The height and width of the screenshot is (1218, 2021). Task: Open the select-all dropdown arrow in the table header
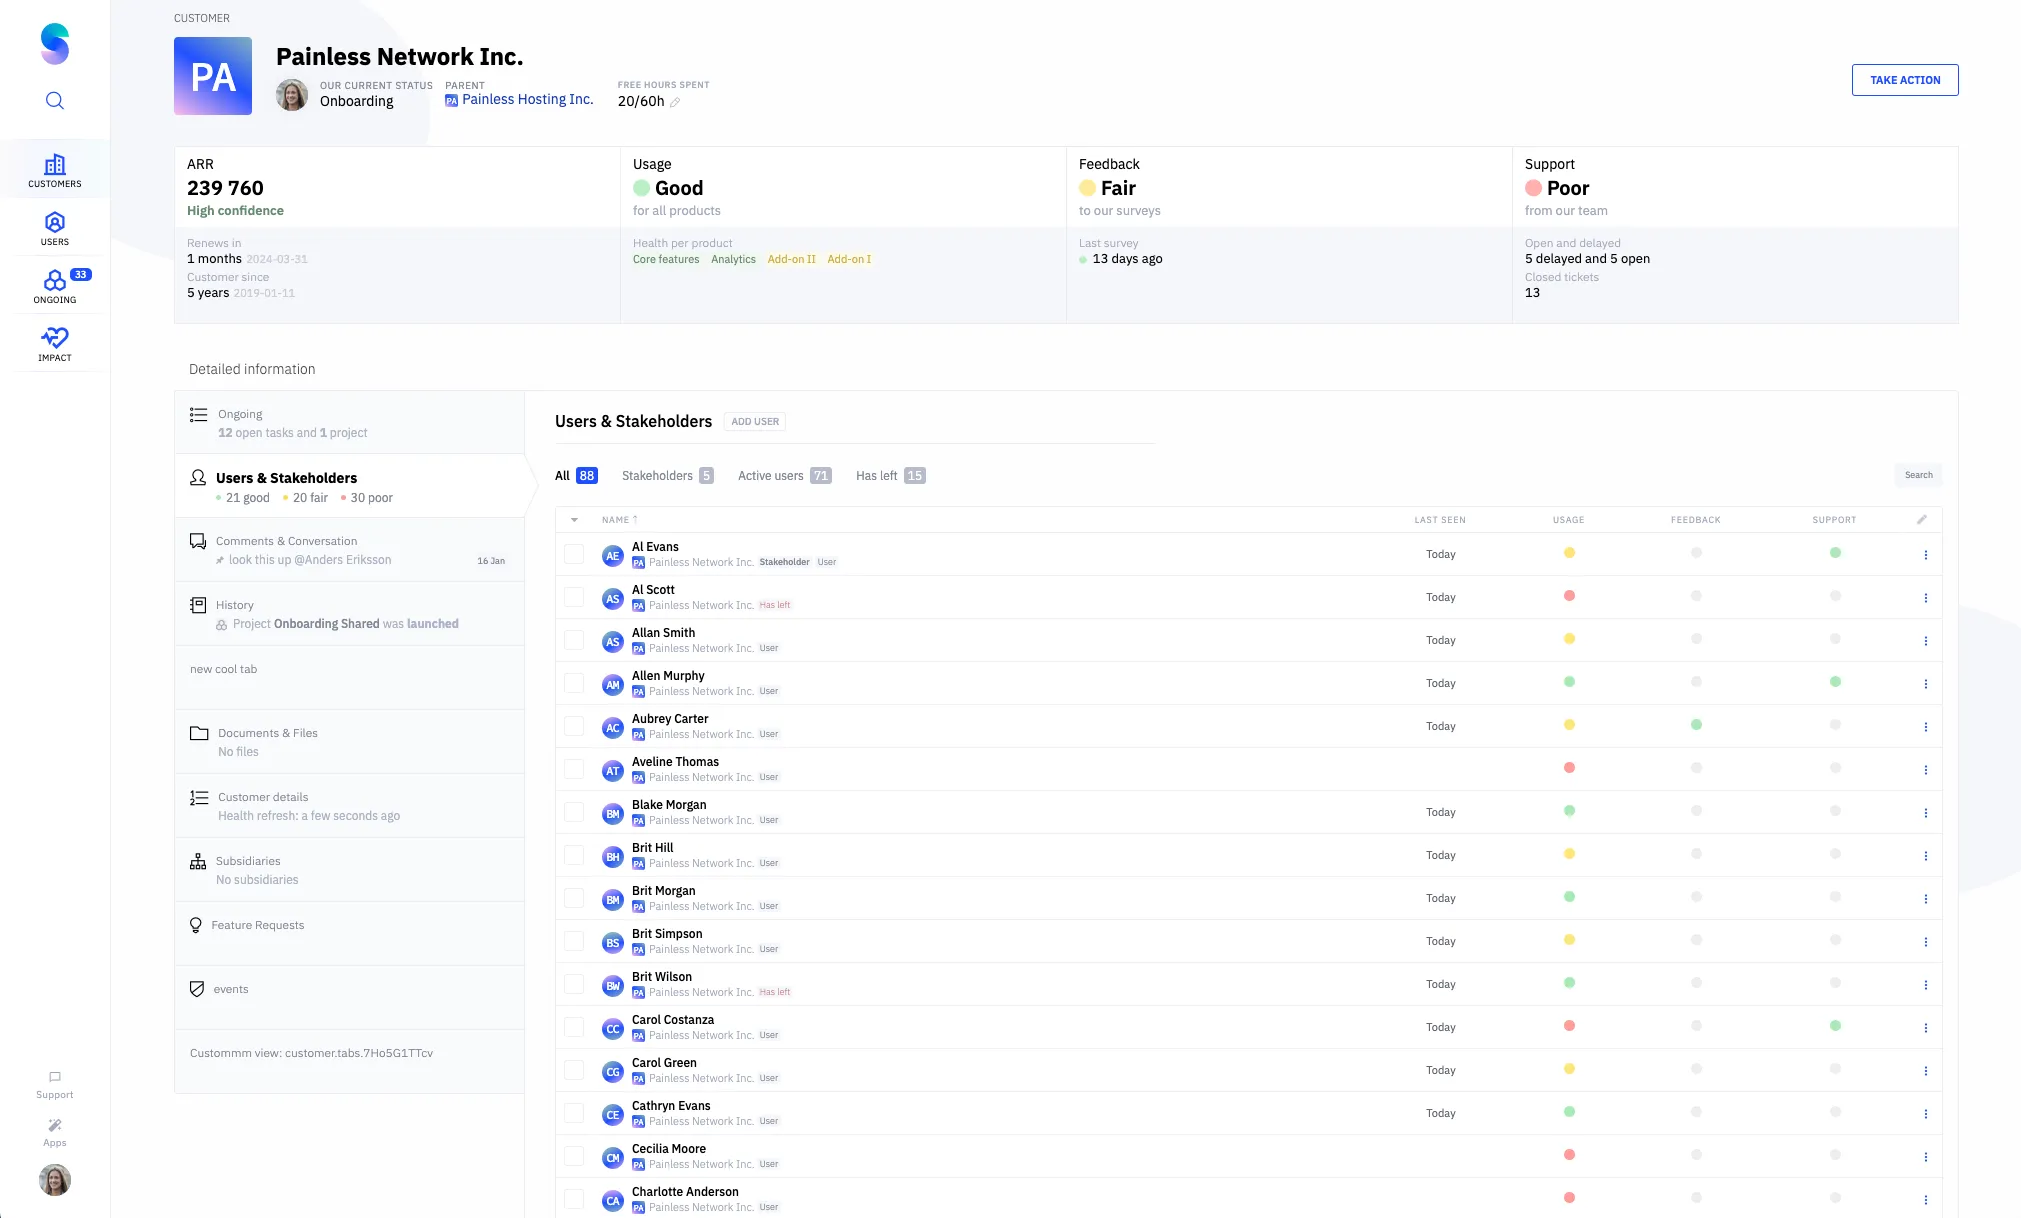[574, 520]
